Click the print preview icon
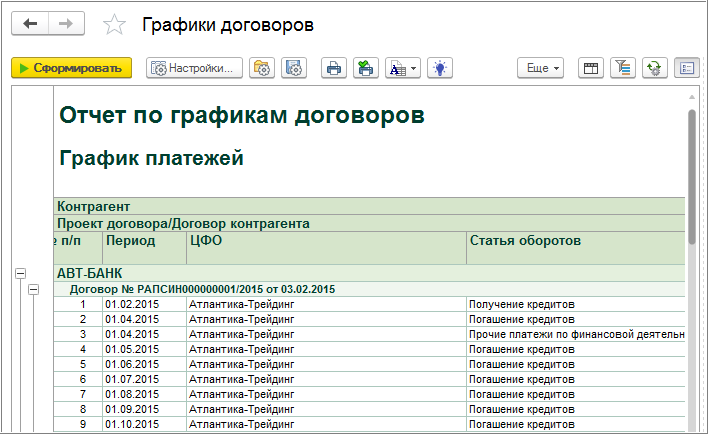 pos(366,68)
